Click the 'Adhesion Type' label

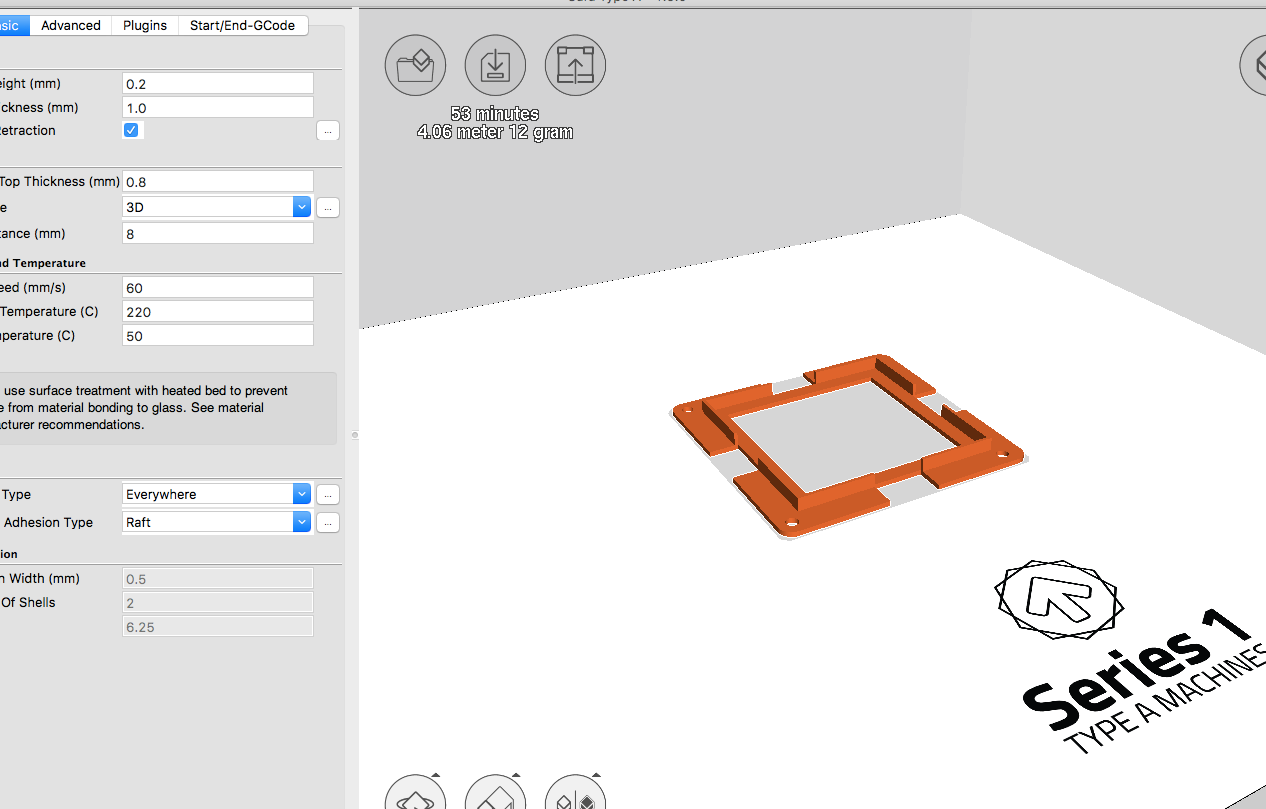click(x=48, y=522)
